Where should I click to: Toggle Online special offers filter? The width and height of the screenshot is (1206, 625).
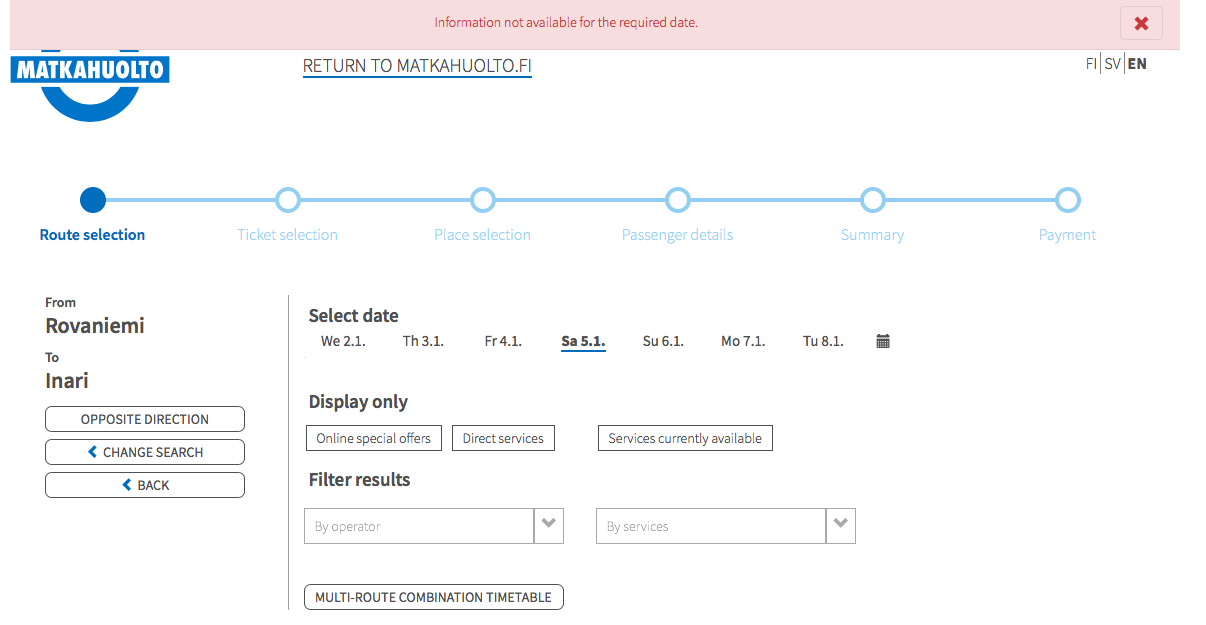pos(373,438)
